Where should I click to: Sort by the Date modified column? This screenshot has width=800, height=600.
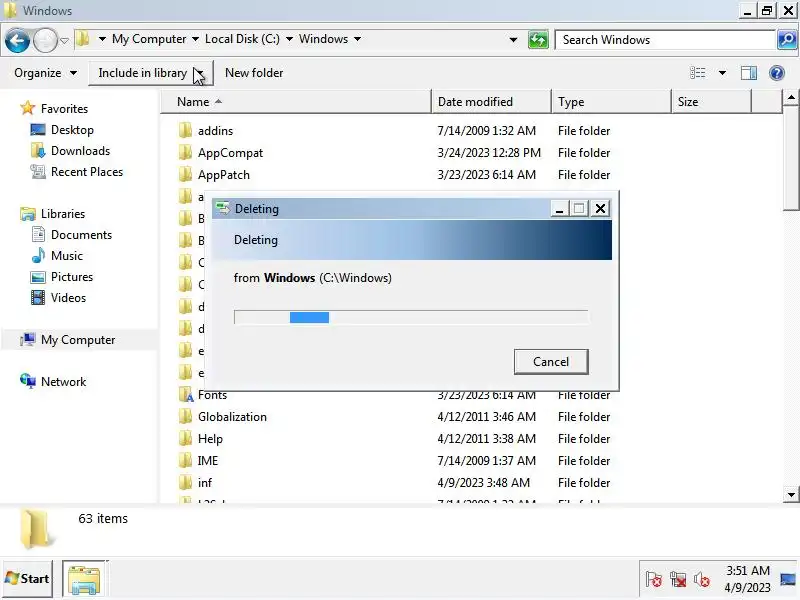pos(492,102)
